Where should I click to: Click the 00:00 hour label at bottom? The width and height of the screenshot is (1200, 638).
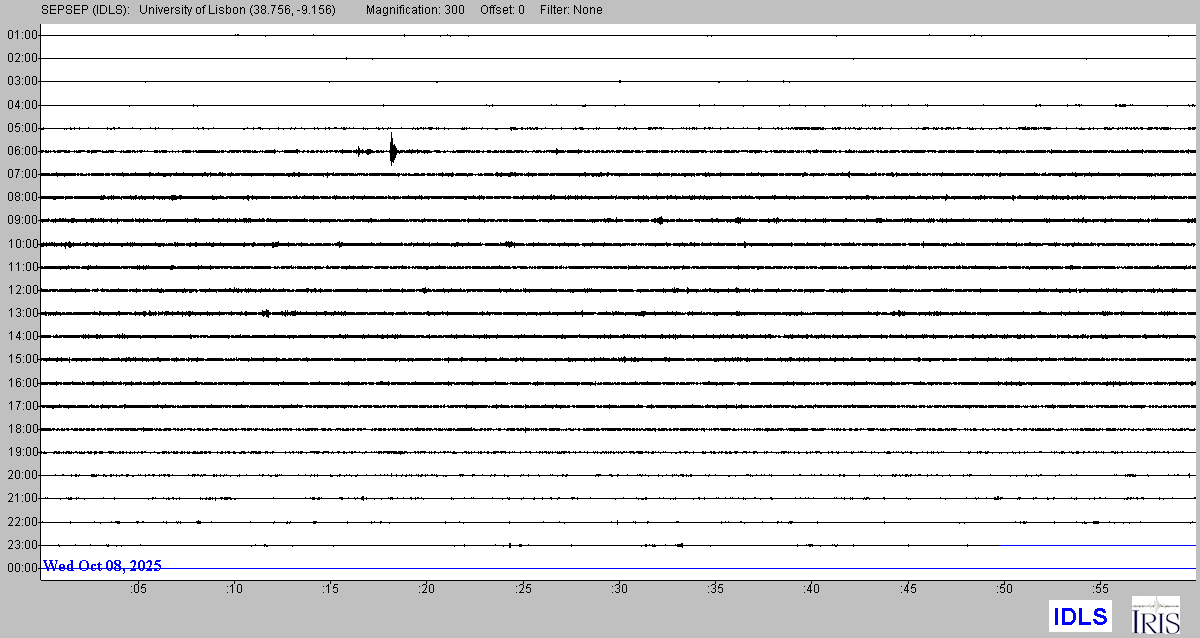[22, 568]
